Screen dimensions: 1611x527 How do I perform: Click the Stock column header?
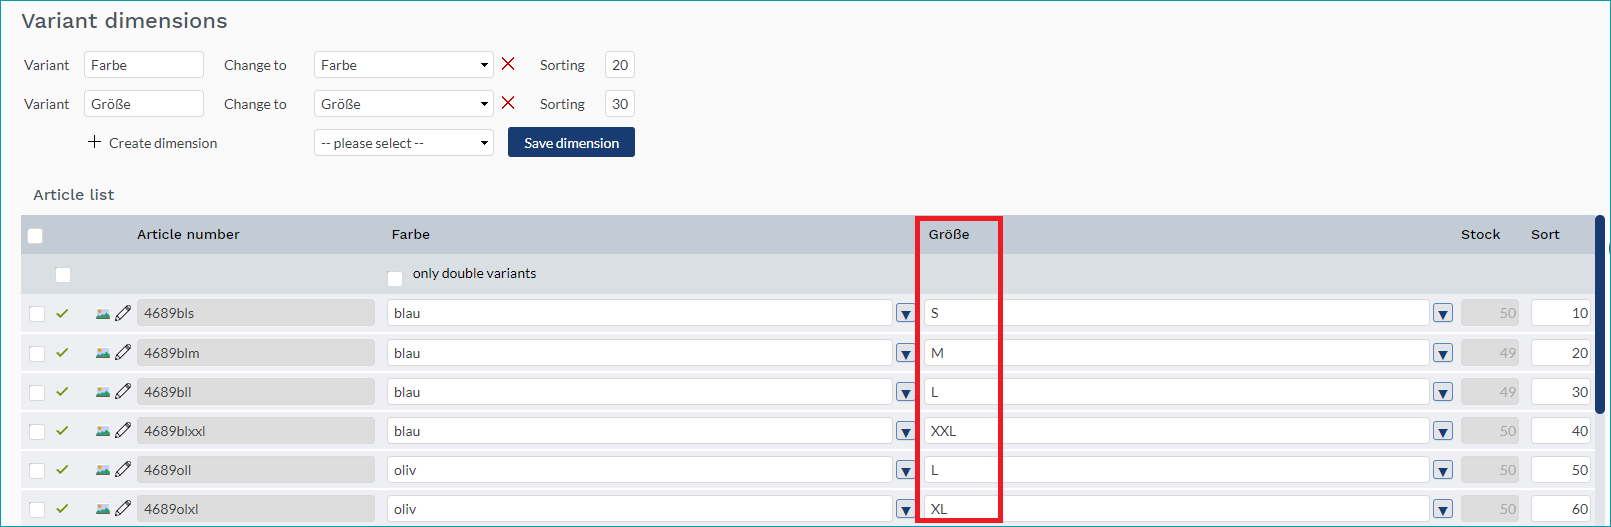(x=1480, y=234)
